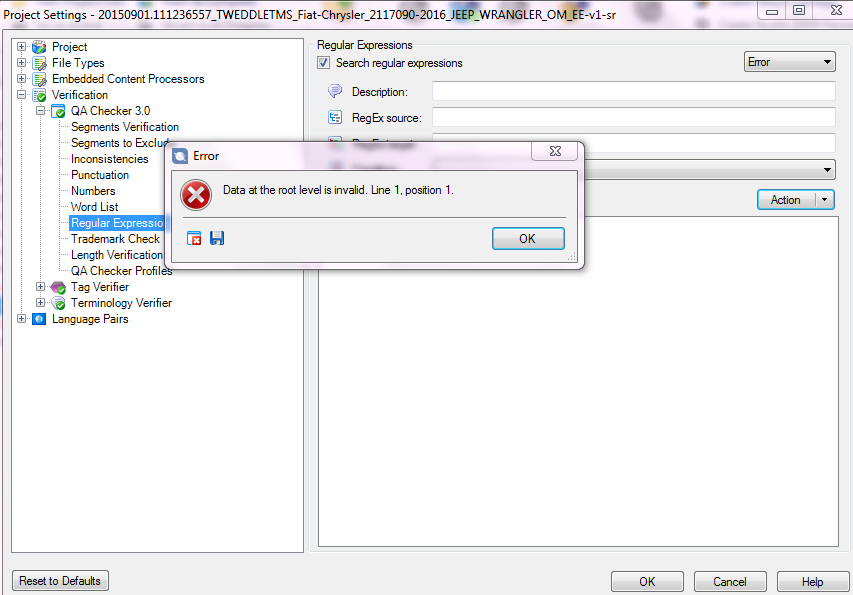Expand the Language Pairs node
The width and height of the screenshot is (853, 595).
click(21, 319)
